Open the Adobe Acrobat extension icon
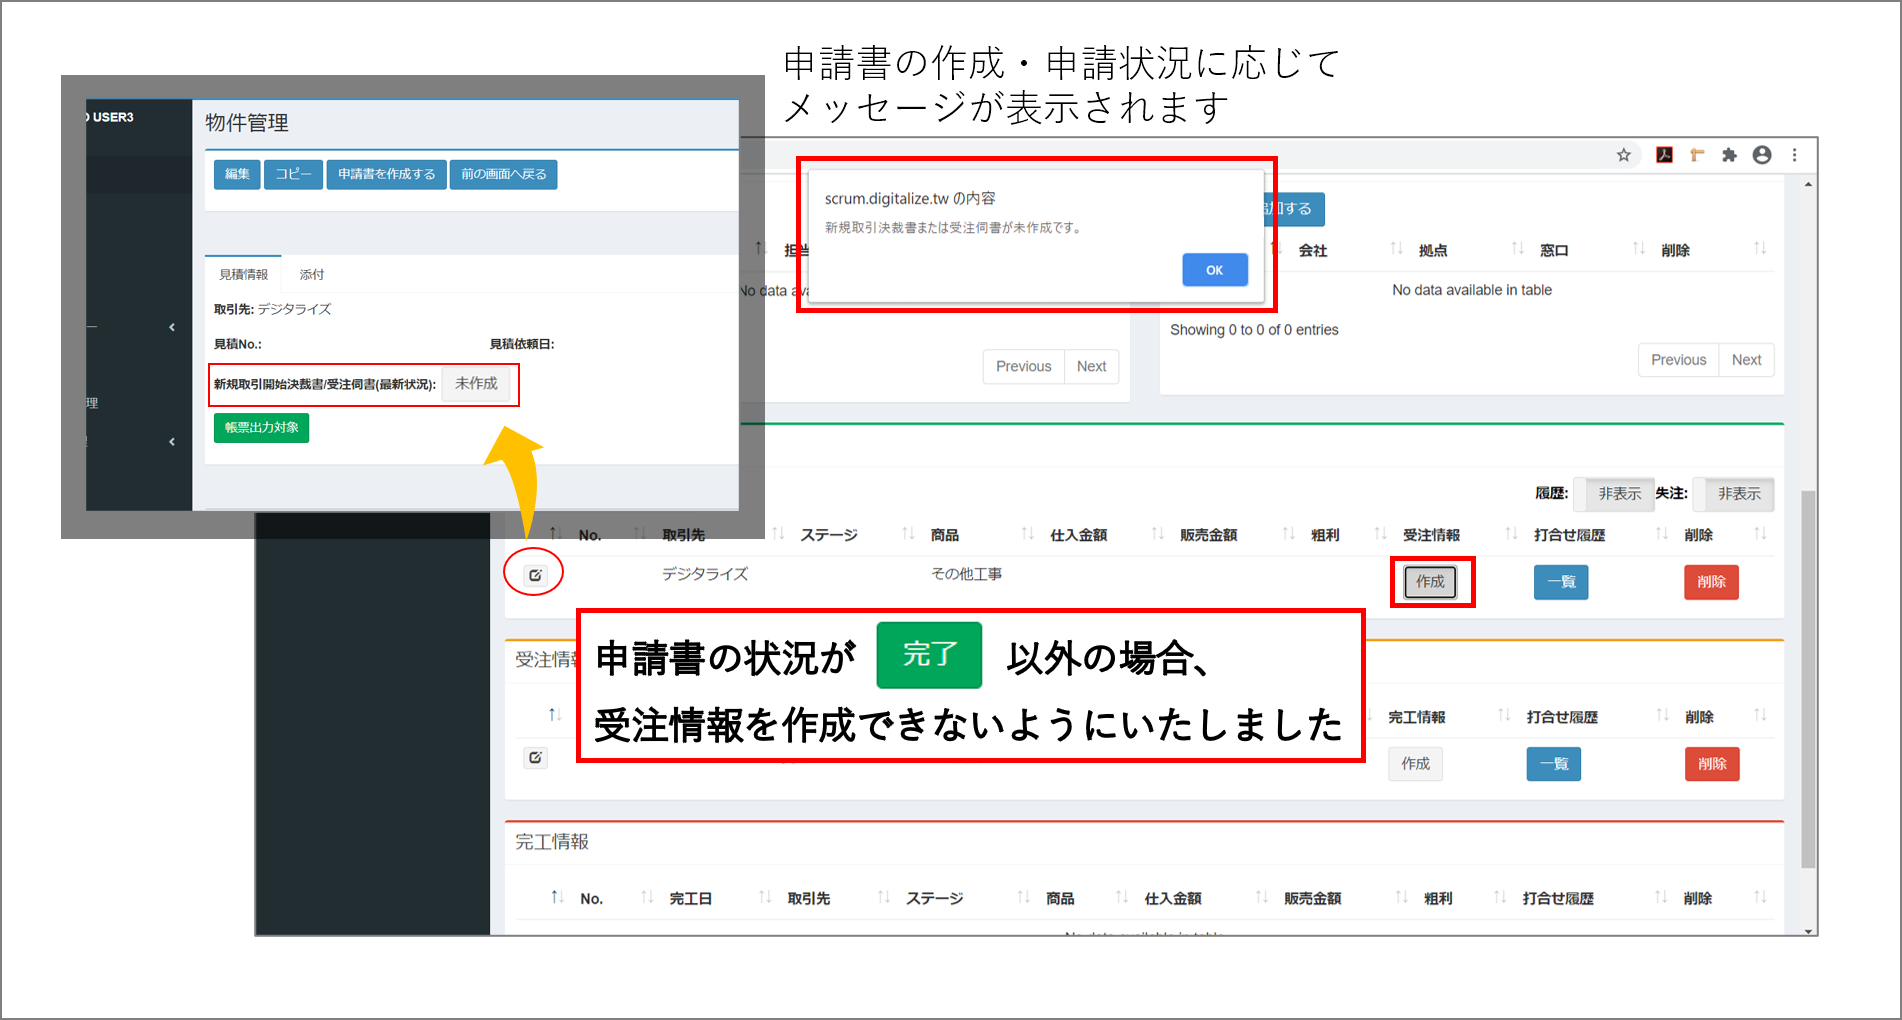This screenshot has height=1020, width=1902. point(1664,155)
